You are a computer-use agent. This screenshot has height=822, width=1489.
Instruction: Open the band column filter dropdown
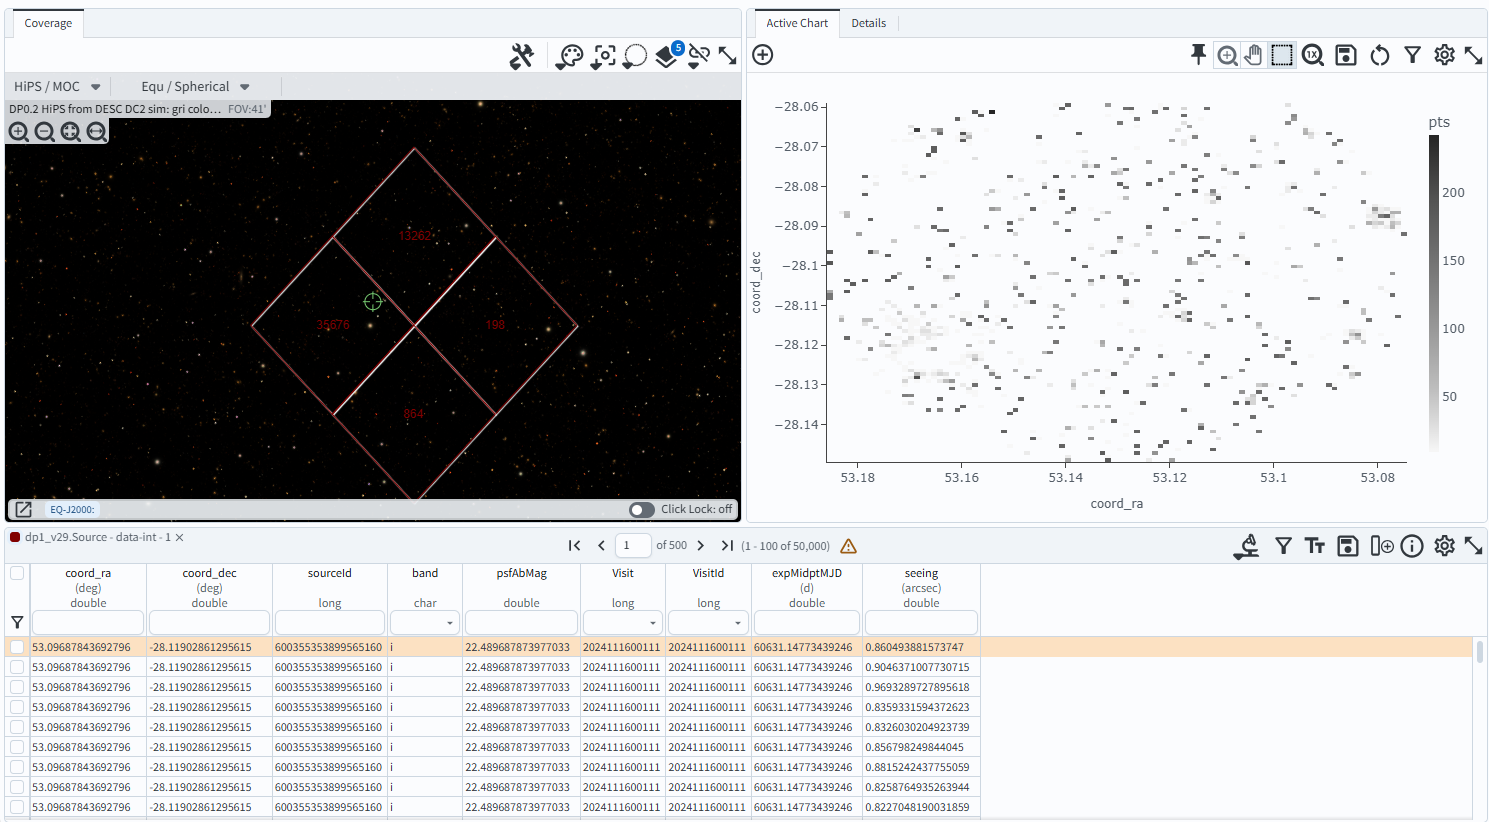click(425, 623)
